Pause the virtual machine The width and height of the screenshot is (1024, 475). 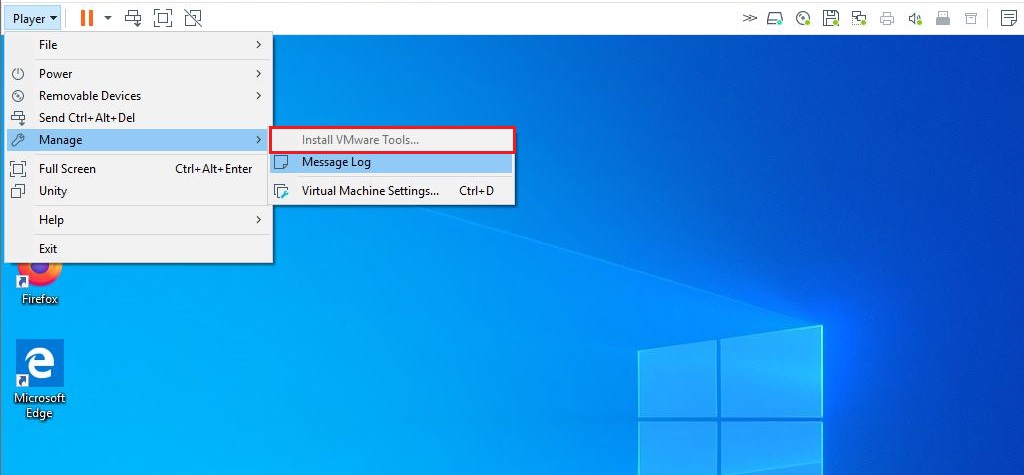point(87,18)
